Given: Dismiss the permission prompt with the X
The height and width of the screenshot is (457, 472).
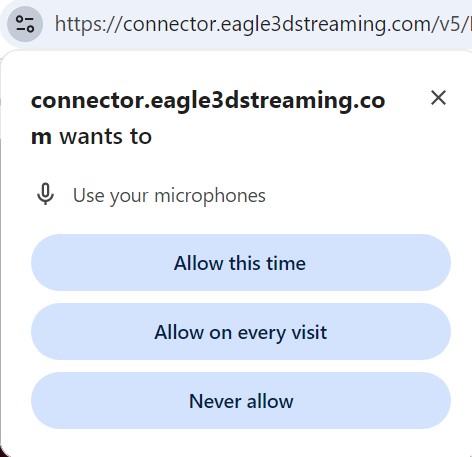Looking at the screenshot, I should (x=438, y=98).
